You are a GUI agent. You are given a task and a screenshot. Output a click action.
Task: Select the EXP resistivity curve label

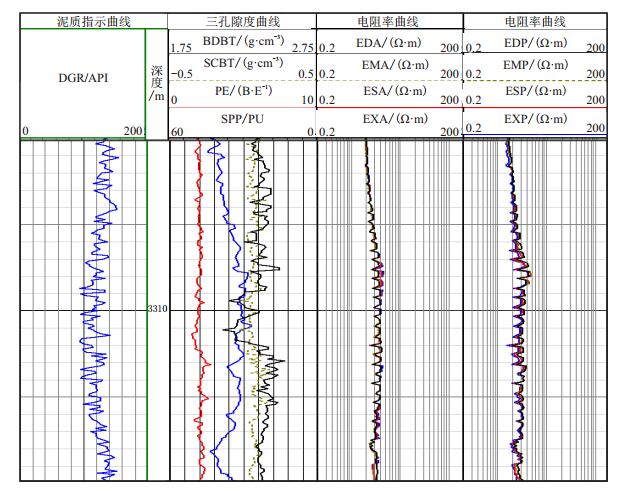537,120
